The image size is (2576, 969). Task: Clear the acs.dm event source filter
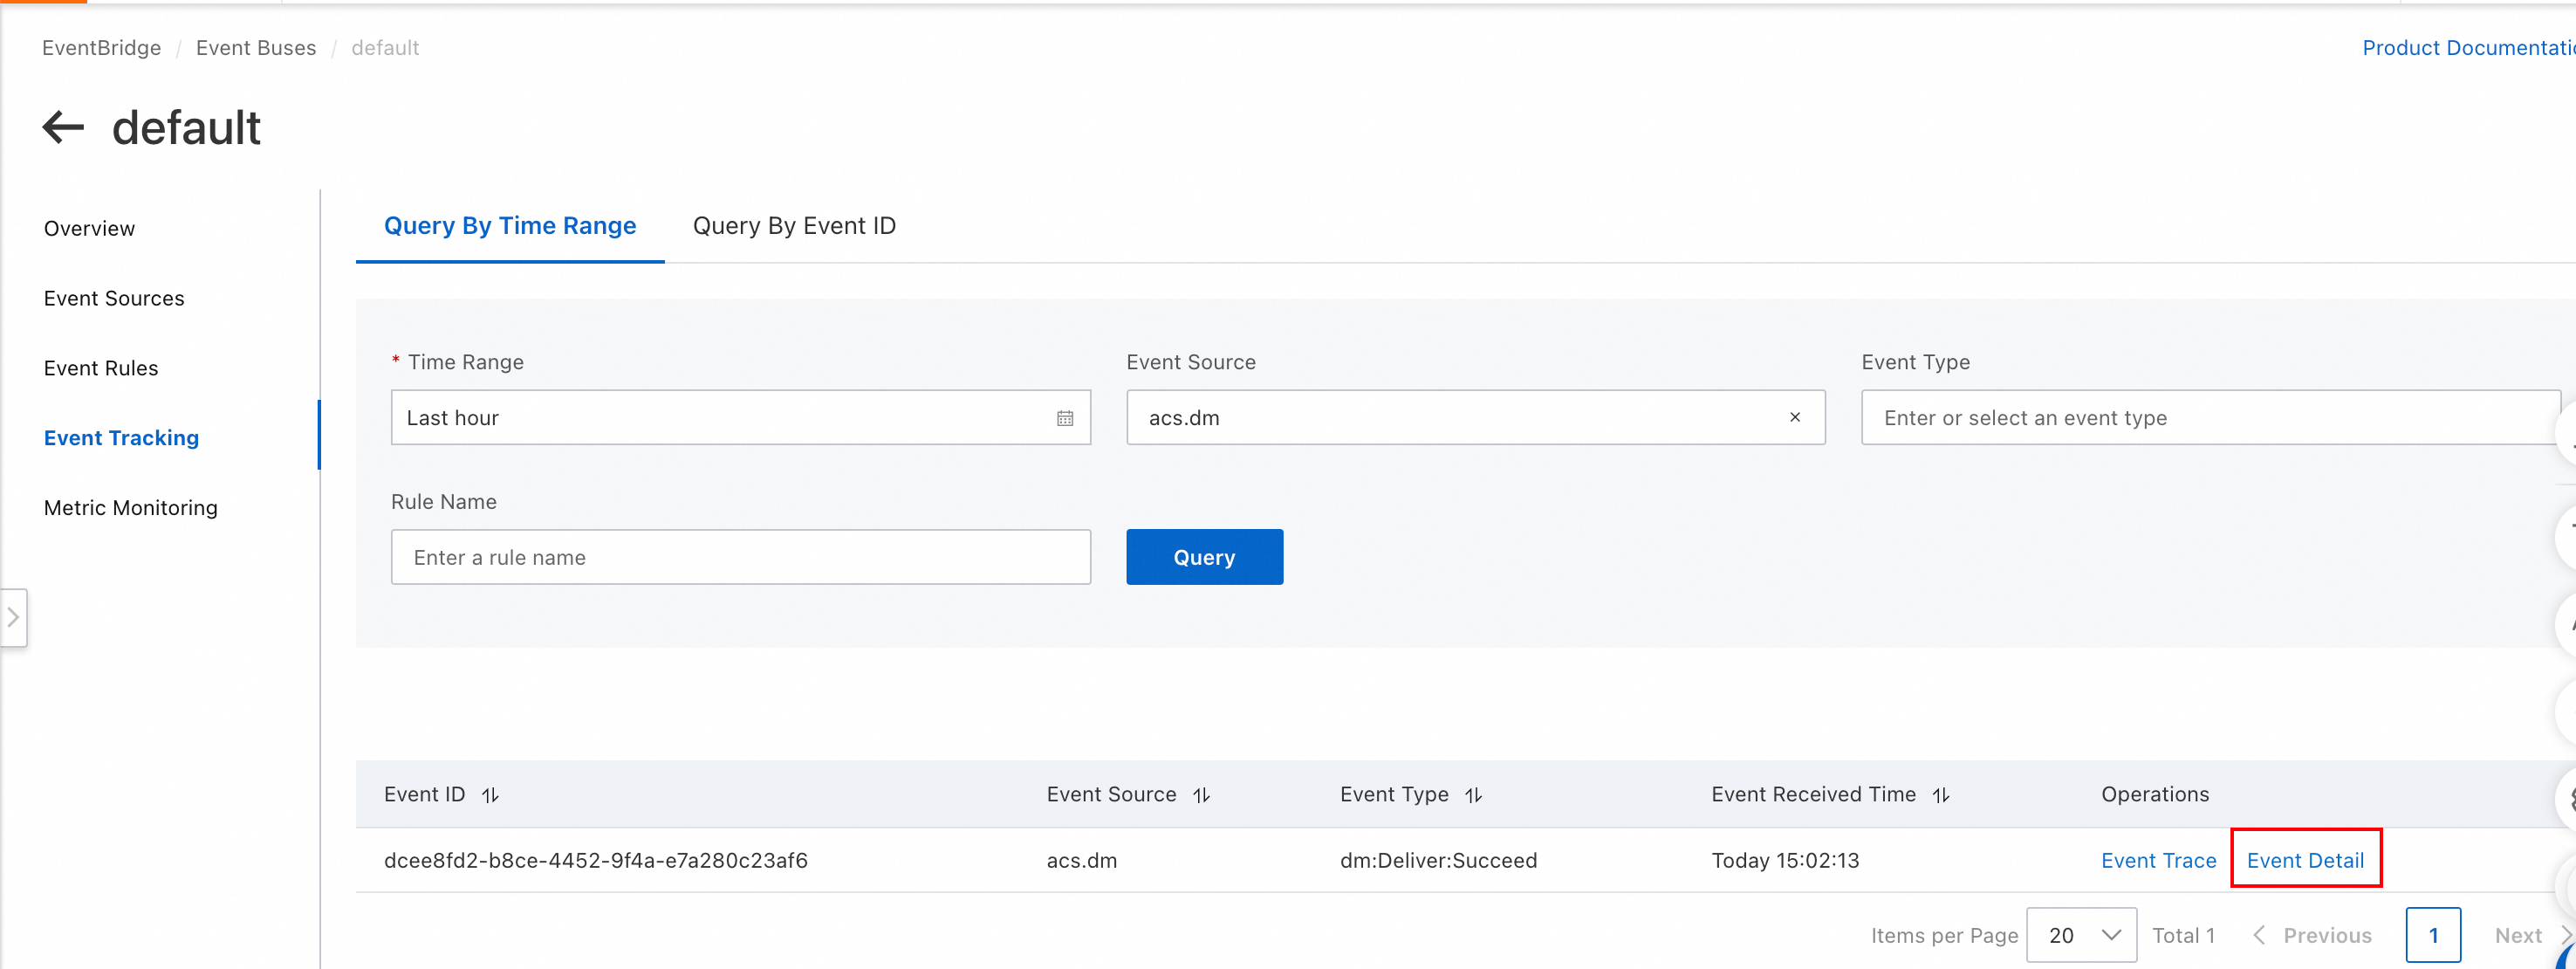(x=1794, y=418)
